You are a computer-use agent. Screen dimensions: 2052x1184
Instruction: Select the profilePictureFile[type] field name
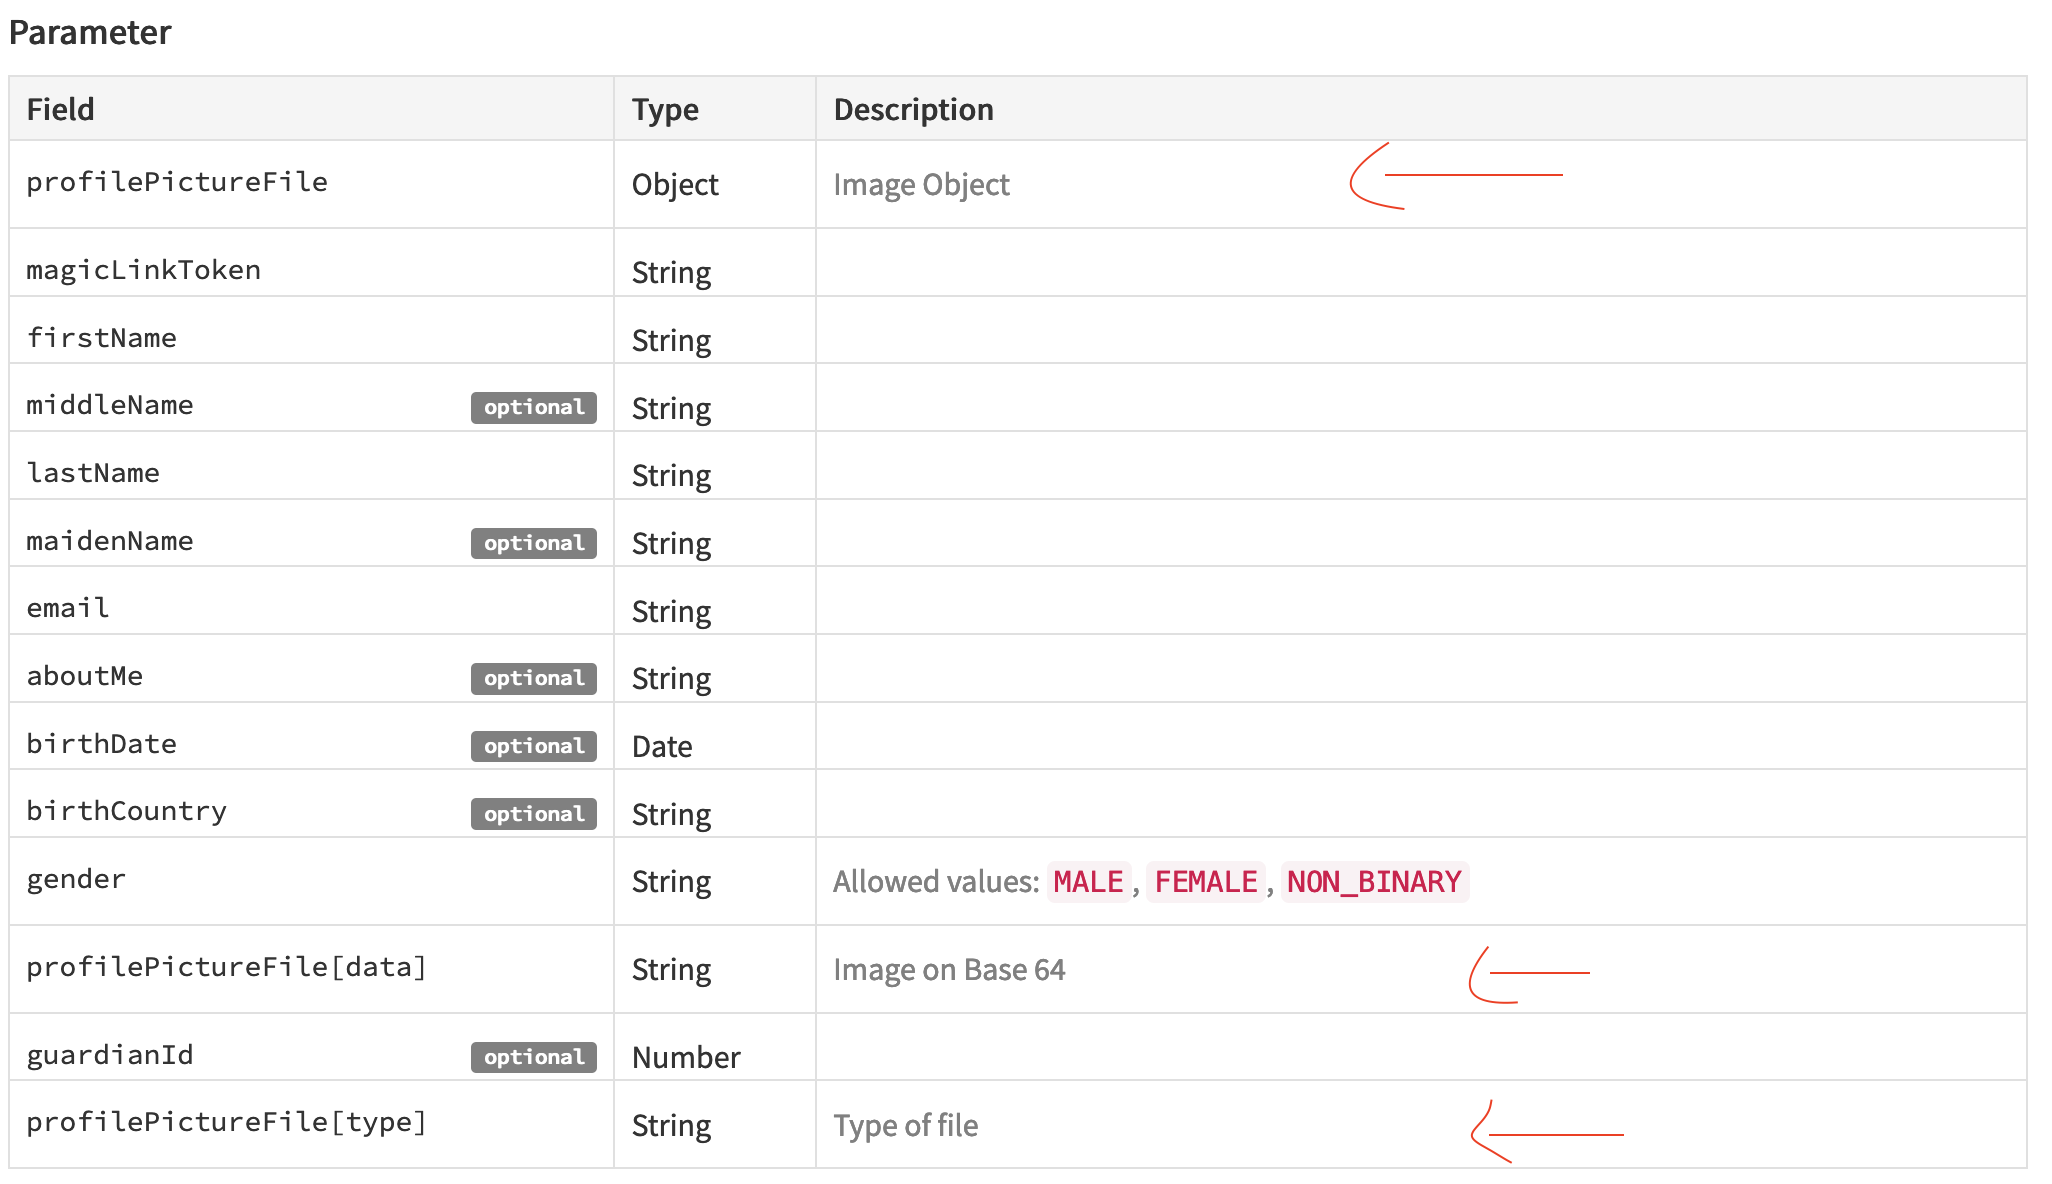(x=226, y=1122)
